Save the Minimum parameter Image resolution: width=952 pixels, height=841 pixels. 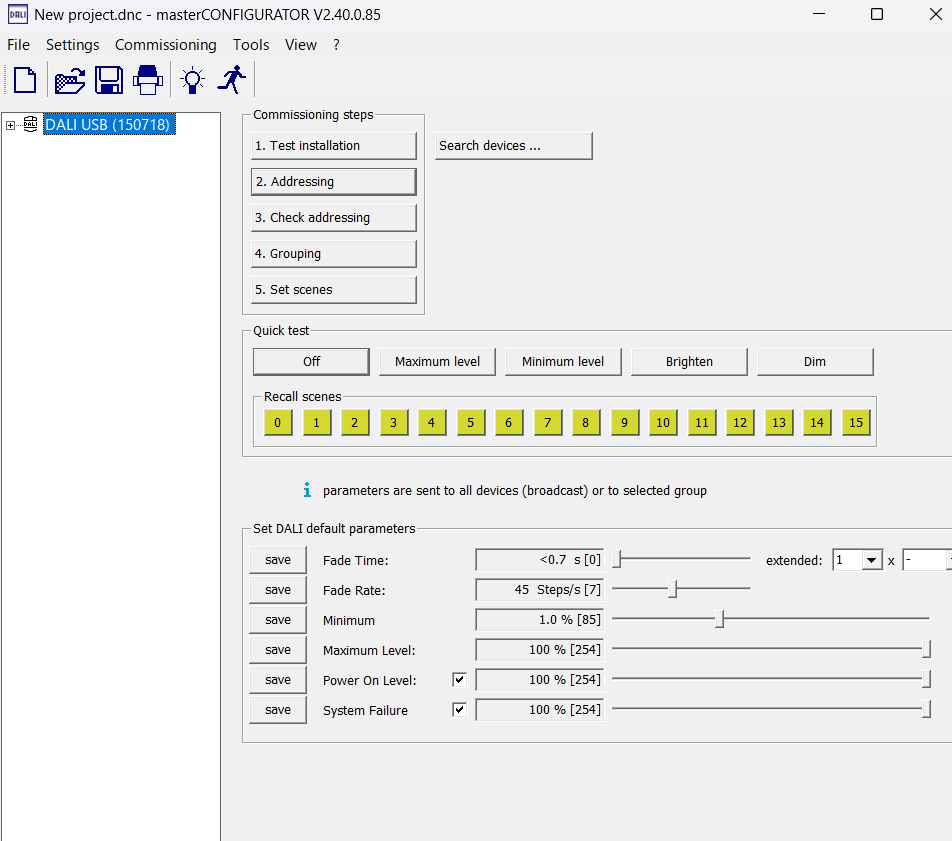click(278, 620)
